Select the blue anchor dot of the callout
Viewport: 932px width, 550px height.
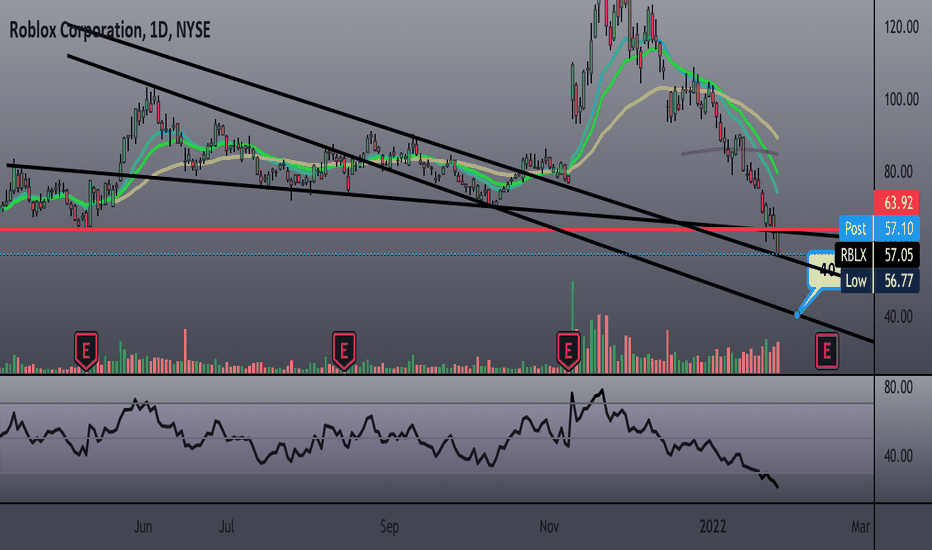point(797,315)
